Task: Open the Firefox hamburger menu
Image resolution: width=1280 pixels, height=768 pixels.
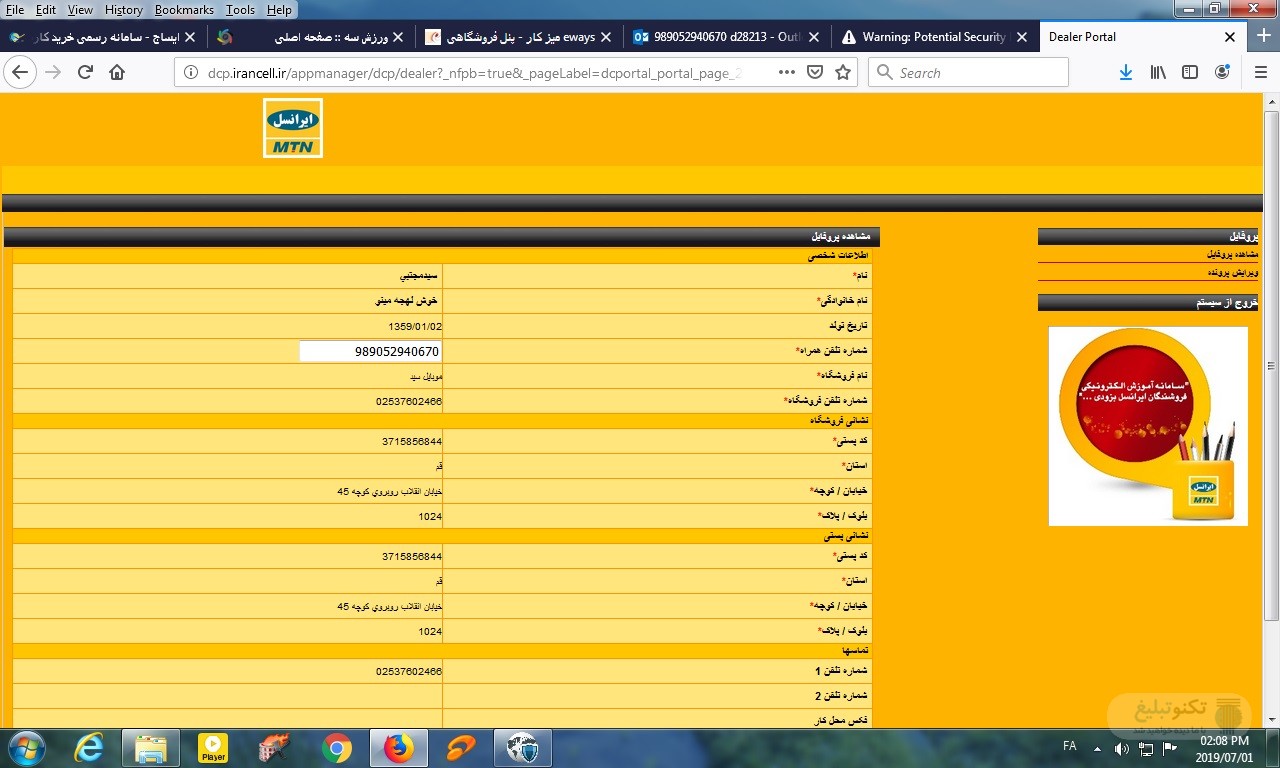Action: (1255, 72)
